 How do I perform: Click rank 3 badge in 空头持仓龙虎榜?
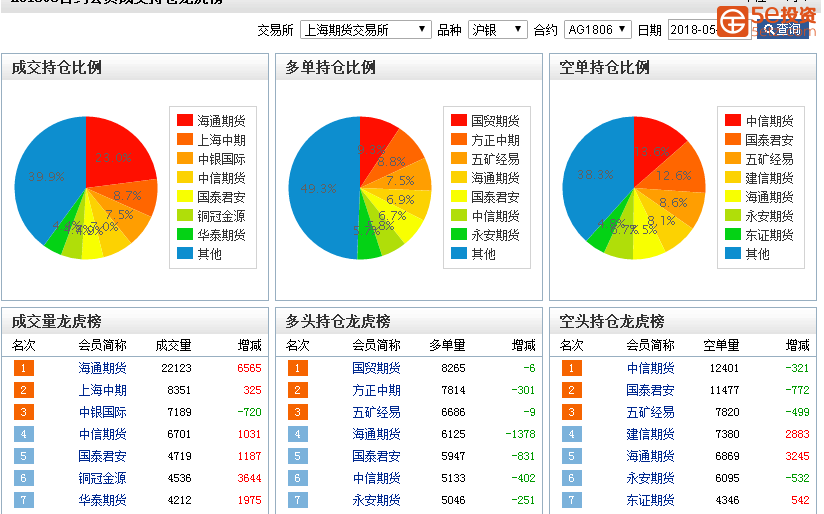[x=572, y=412]
